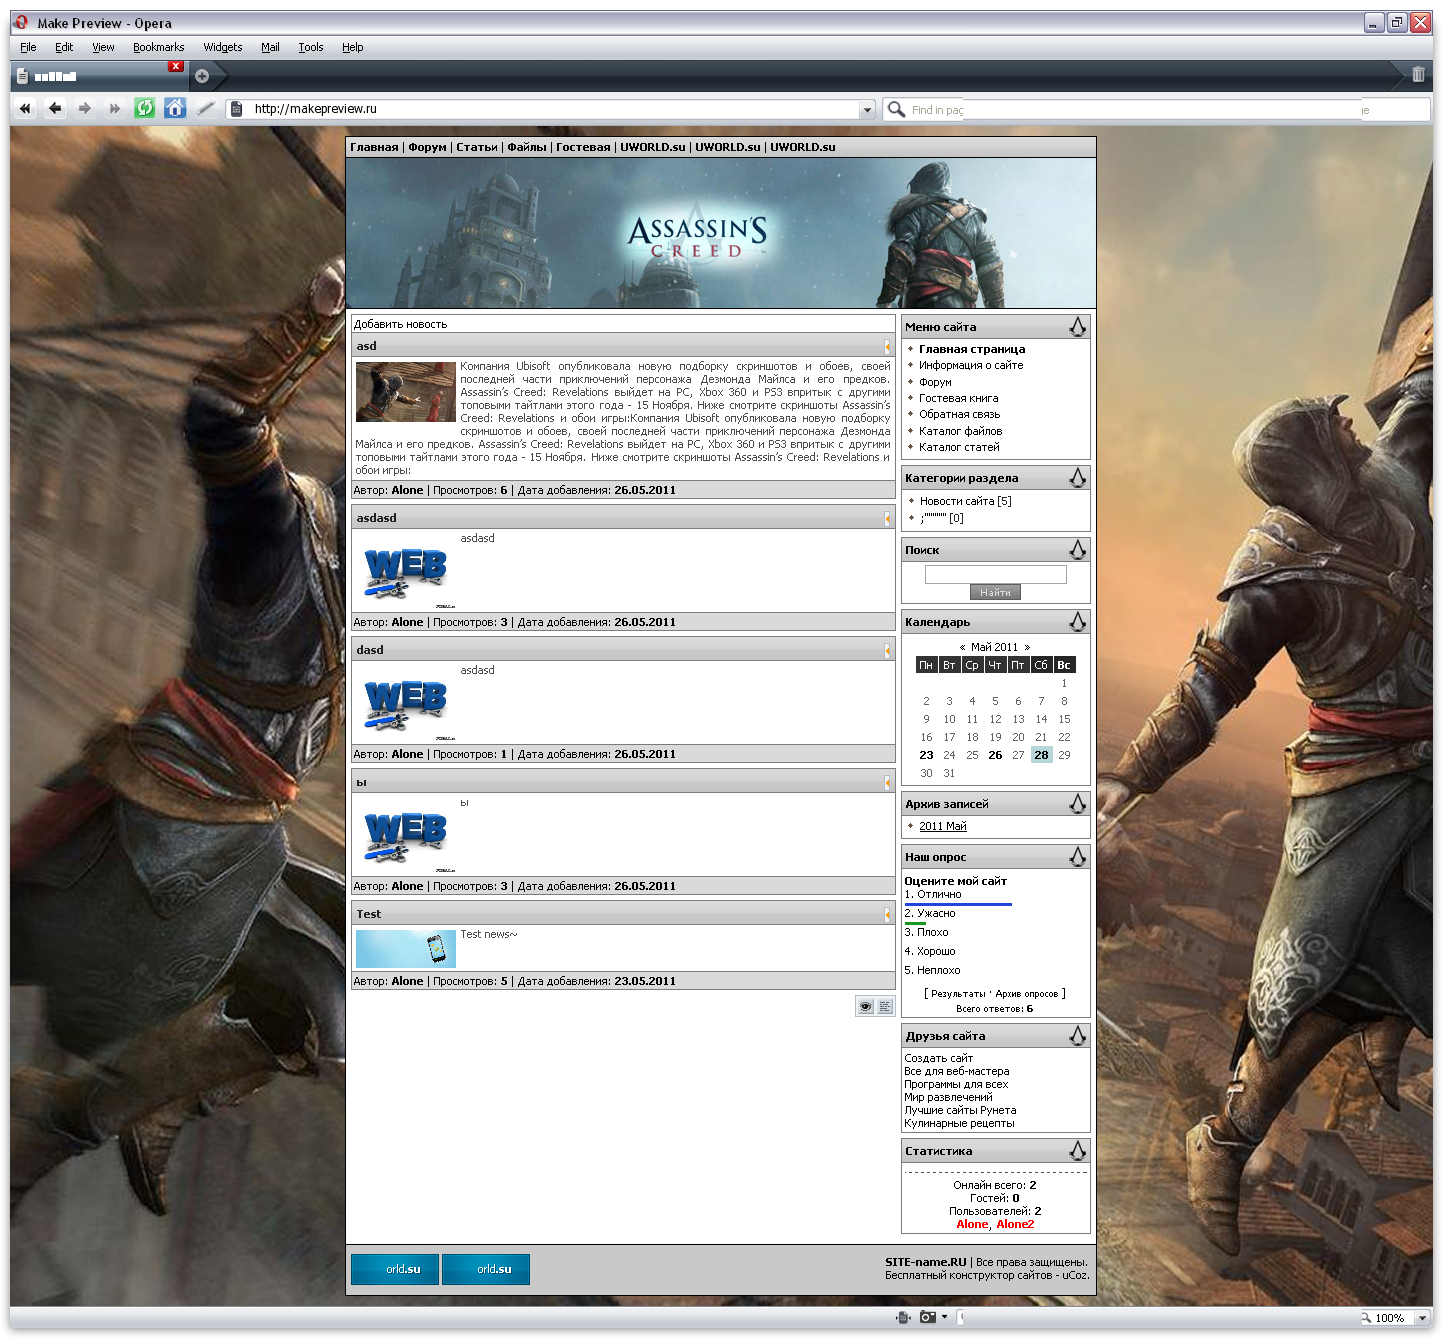Click the fit-to-width icon in status bar
The width and height of the screenshot is (1443, 1338).
pyautogui.click(x=903, y=1317)
